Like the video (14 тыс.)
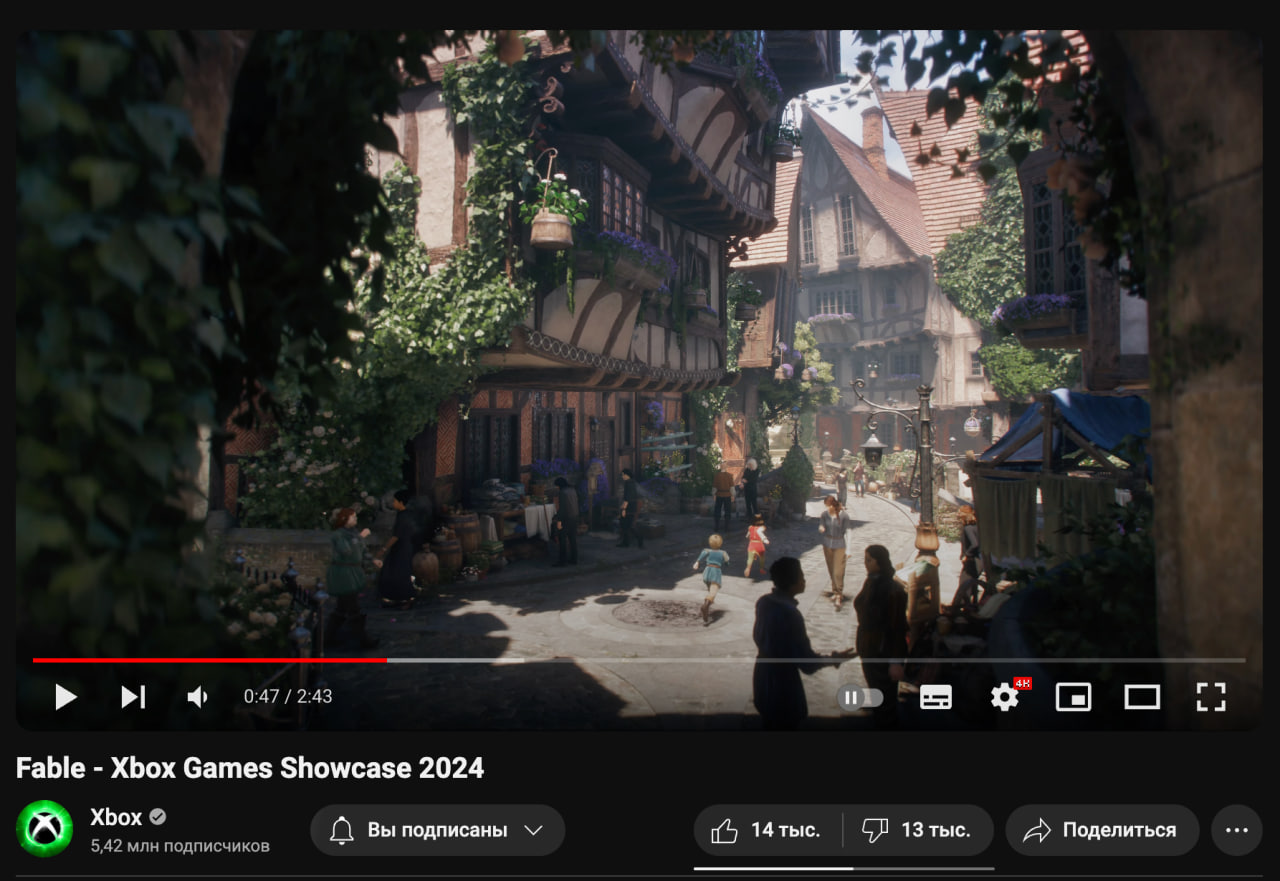Viewport: 1280px width, 881px height. point(767,830)
